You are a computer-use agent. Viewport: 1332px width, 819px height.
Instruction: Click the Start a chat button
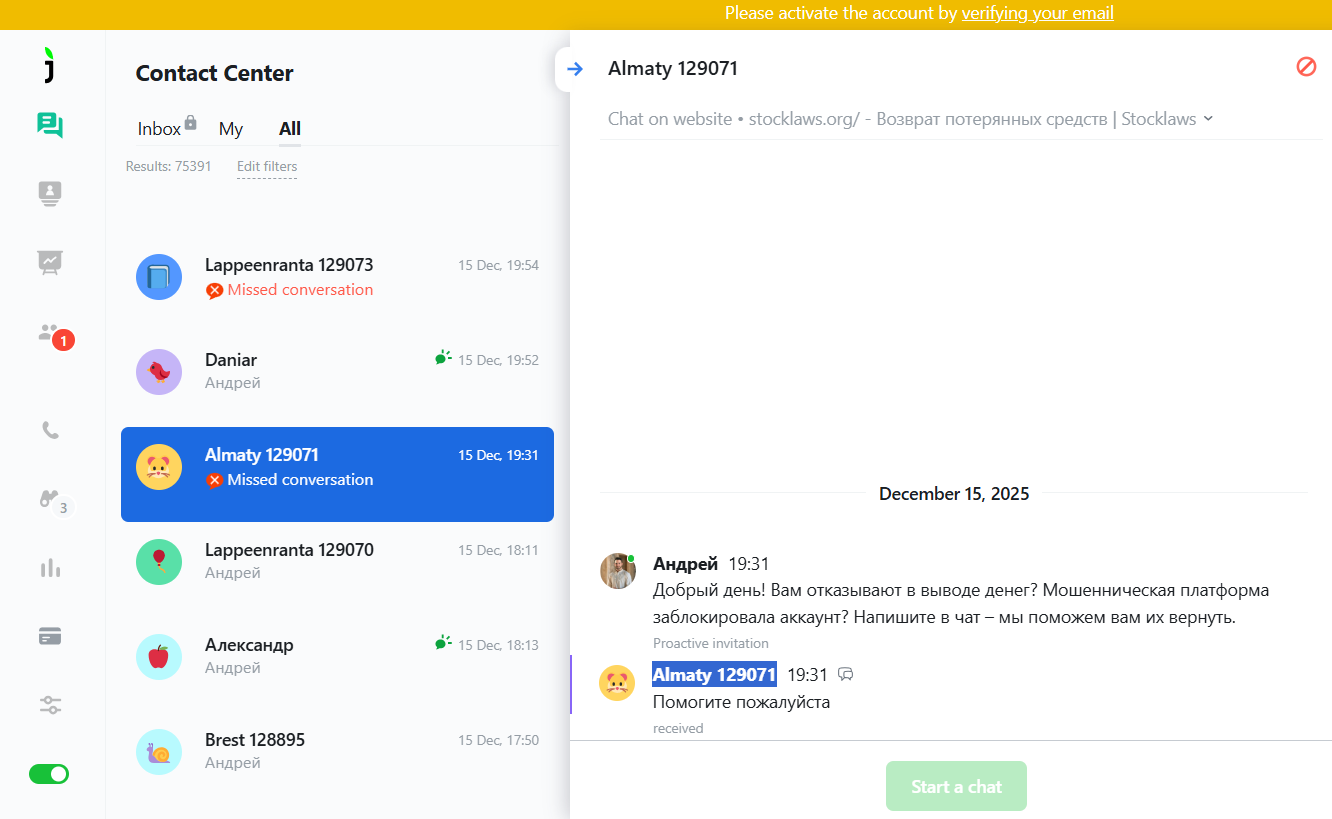[956, 786]
